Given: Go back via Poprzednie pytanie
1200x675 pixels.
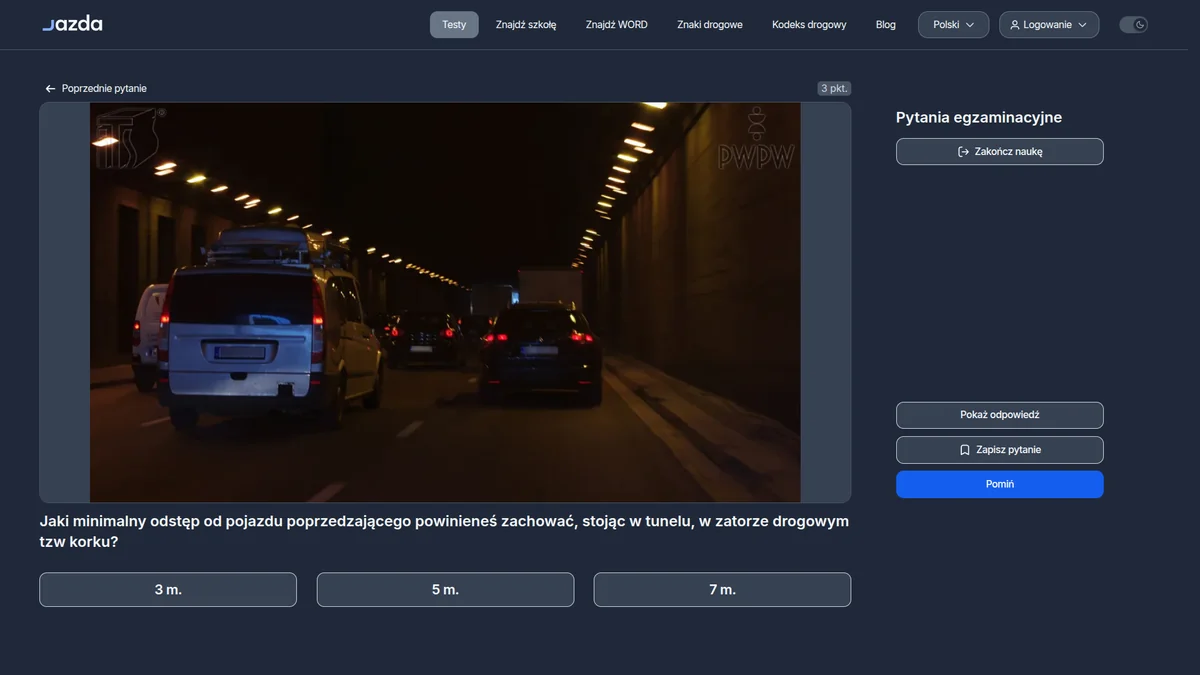Looking at the screenshot, I should (96, 88).
